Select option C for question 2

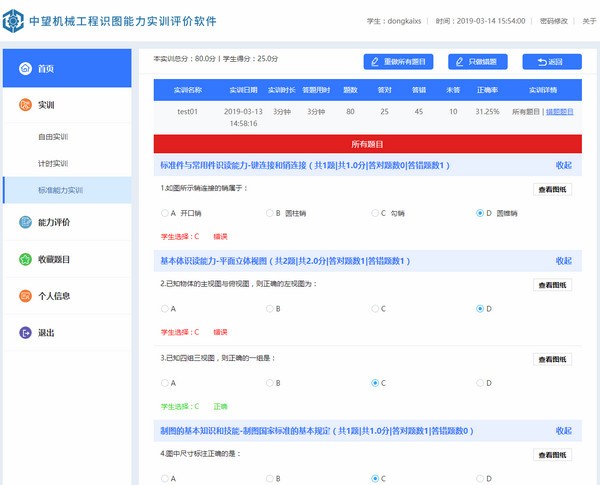(x=374, y=309)
